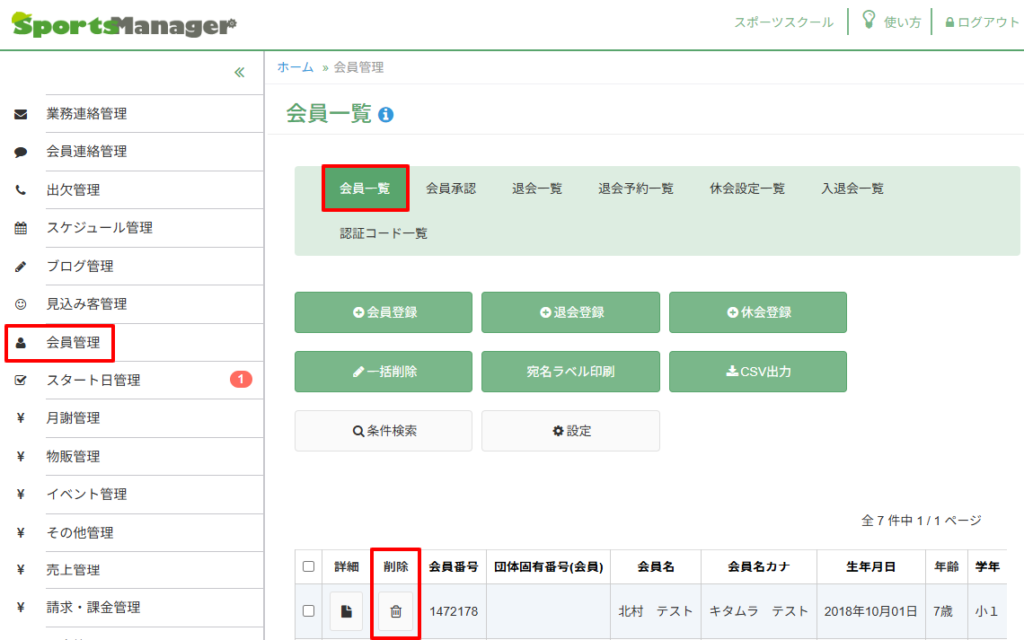The width and height of the screenshot is (1024, 640).
Task: Click the trash icon to delete member
Action: [395, 611]
